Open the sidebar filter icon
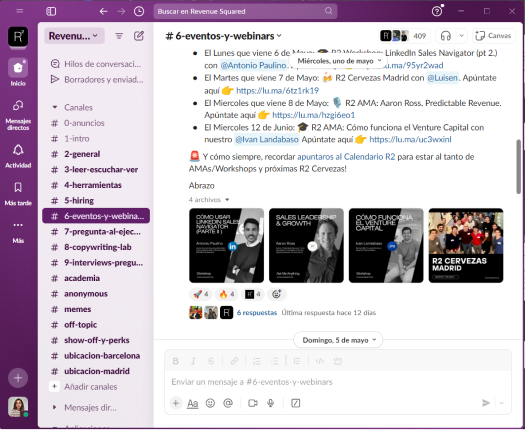The image size is (525, 430). point(119,36)
